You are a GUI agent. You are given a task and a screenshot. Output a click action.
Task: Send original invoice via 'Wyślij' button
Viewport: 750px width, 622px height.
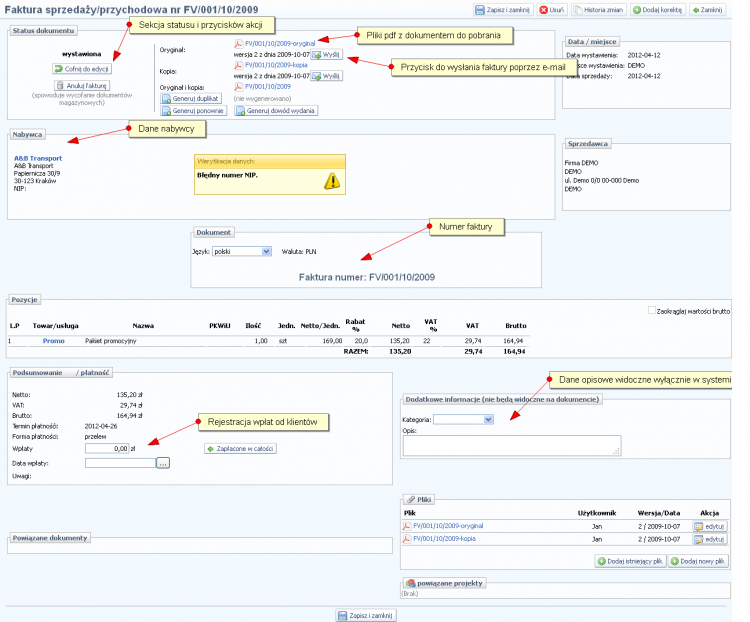[327, 54]
